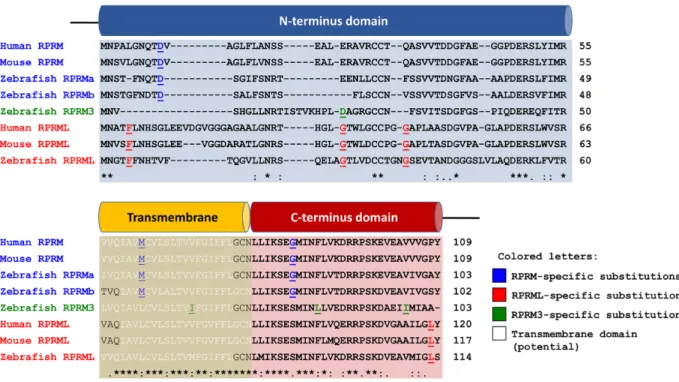Viewport: 679px width, 382px height.
Task: Click the yellow Transmembrane domain bar
Action: [174, 217]
